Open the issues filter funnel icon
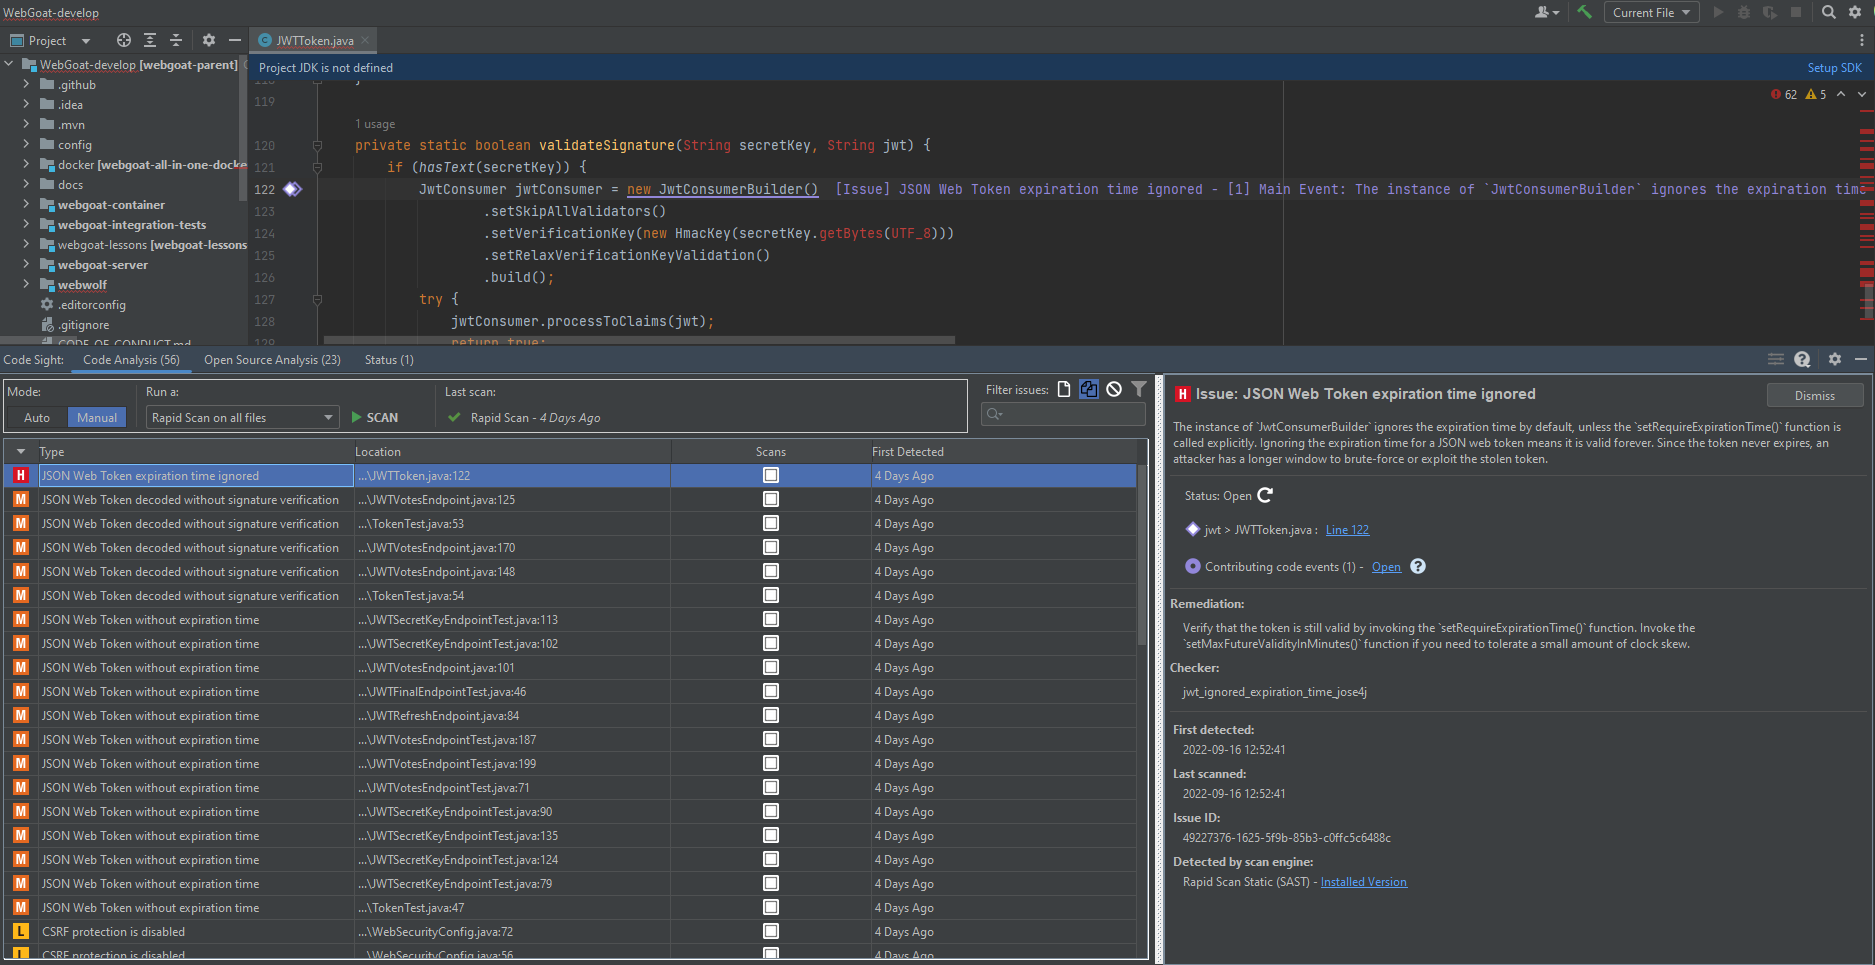The image size is (1875, 965). (1139, 389)
